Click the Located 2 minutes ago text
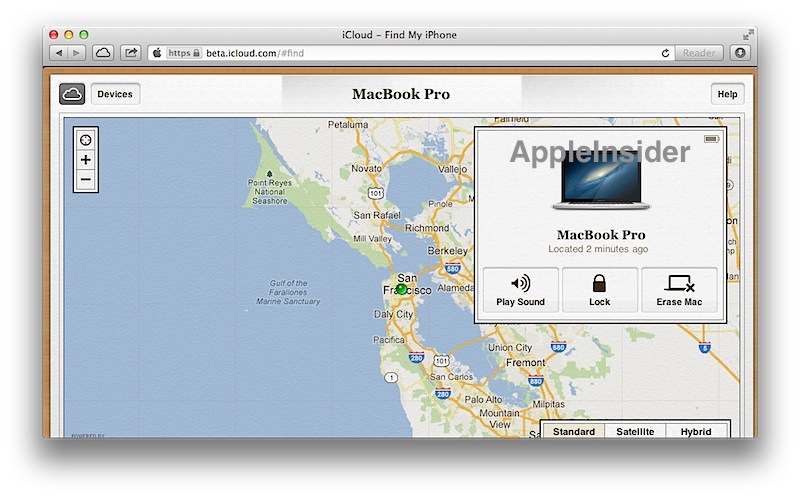Image resolution: width=800 pixels, height=497 pixels. [598, 249]
